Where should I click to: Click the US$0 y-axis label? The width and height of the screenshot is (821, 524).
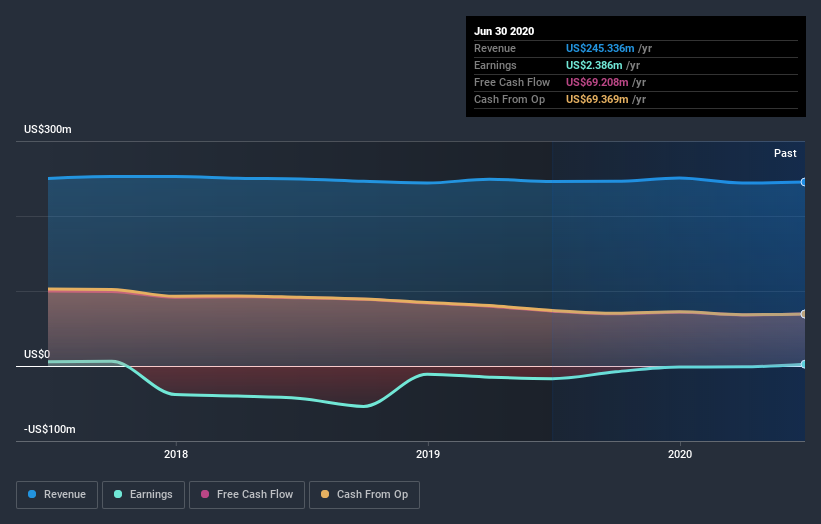click(x=37, y=354)
